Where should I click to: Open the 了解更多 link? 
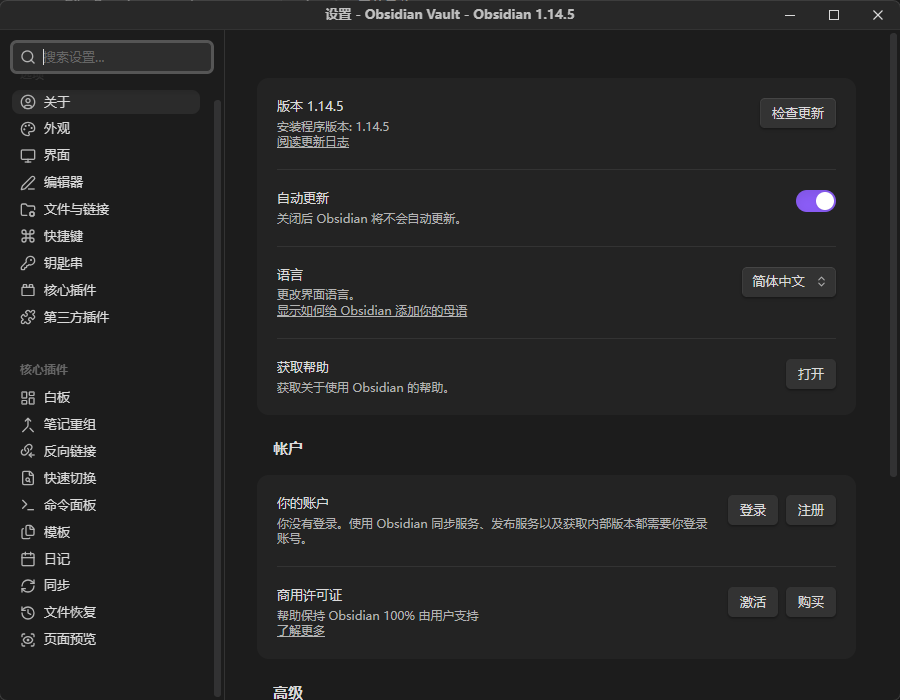(x=301, y=631)
